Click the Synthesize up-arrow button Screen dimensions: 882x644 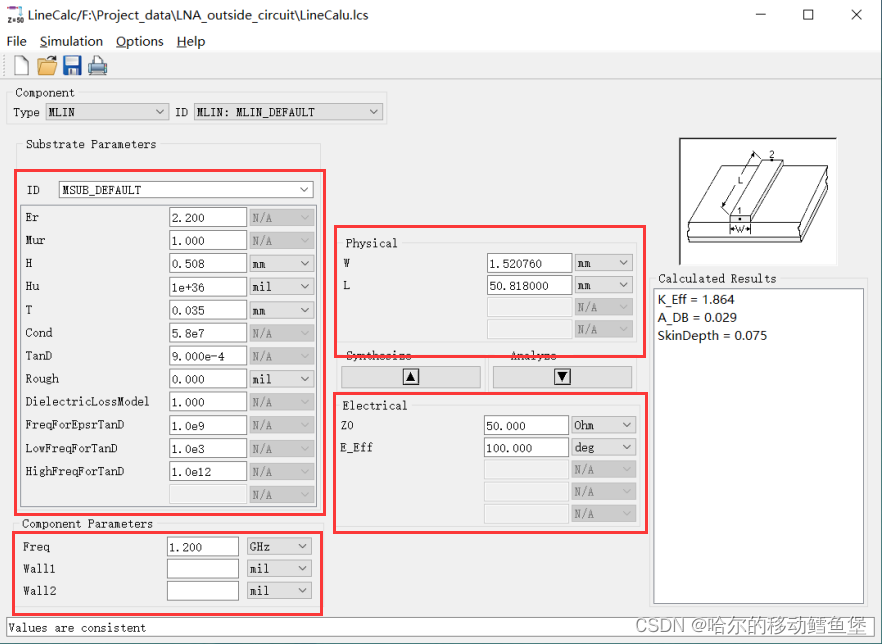(x=411, y=377)
